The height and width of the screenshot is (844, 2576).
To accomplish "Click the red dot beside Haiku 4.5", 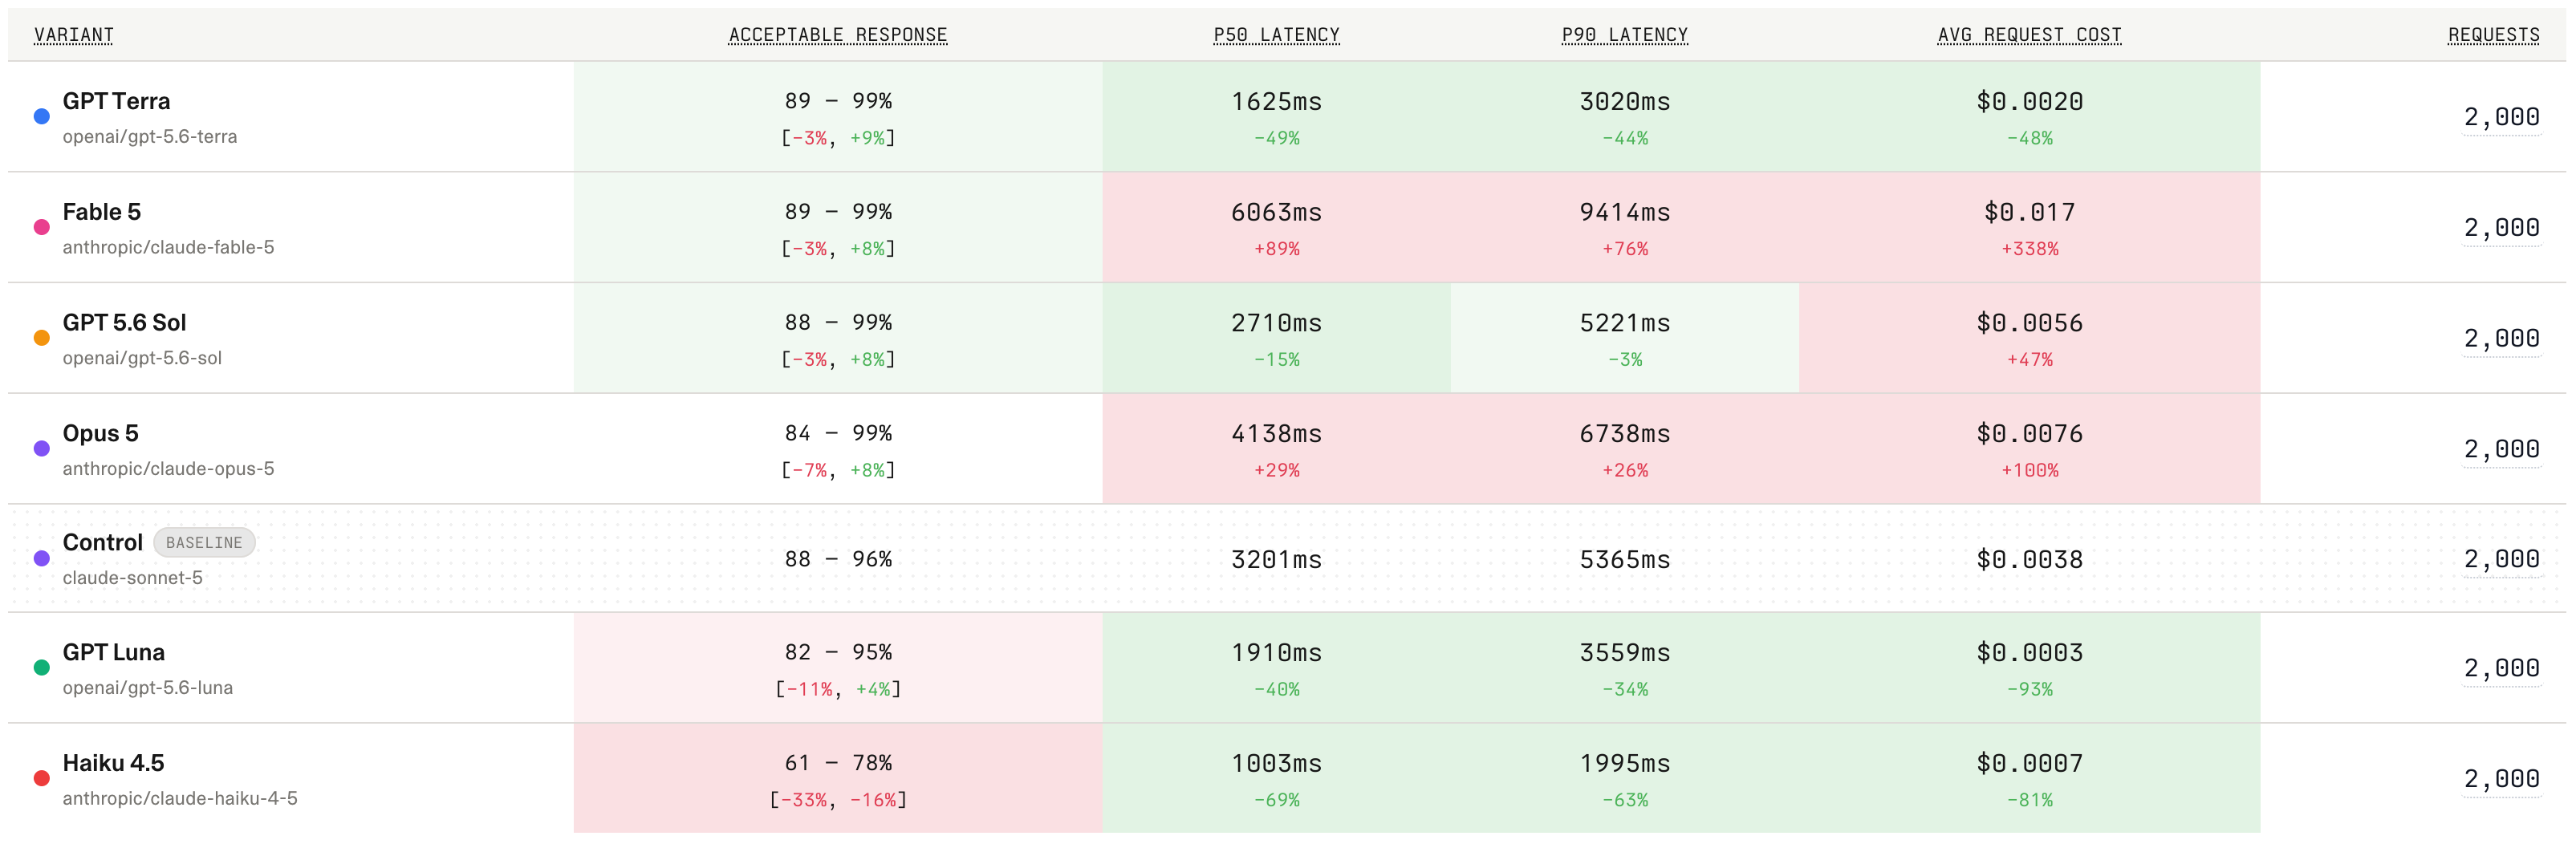I will click(x=42, y=779).
